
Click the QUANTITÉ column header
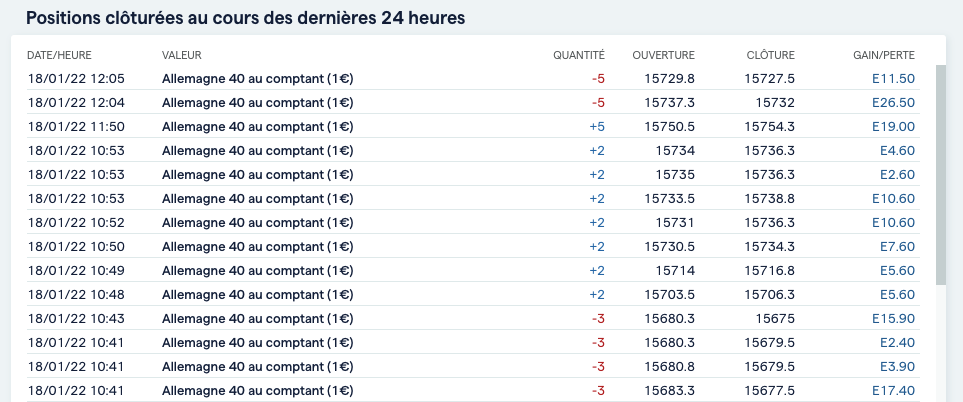click(579, 54)
